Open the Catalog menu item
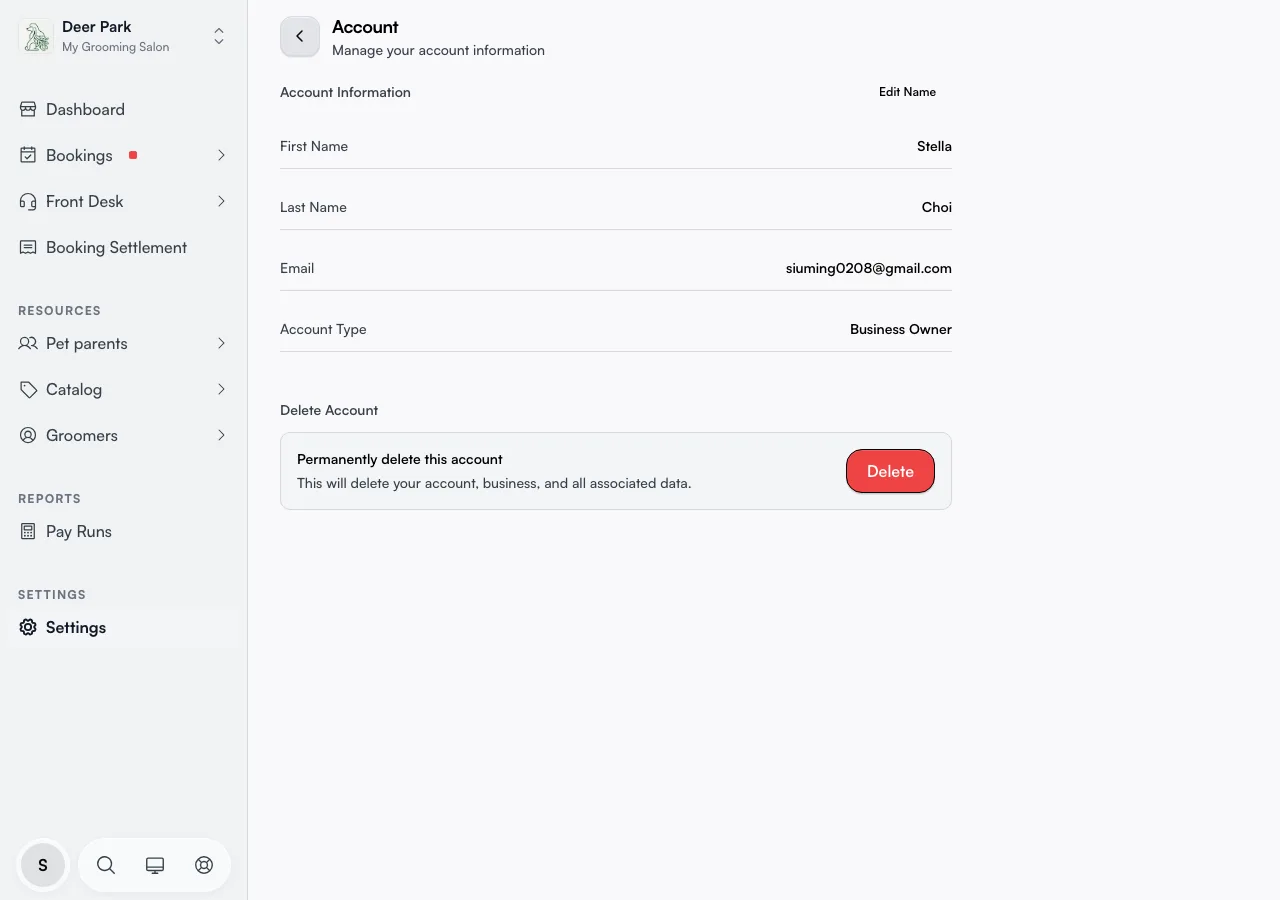 124,389
